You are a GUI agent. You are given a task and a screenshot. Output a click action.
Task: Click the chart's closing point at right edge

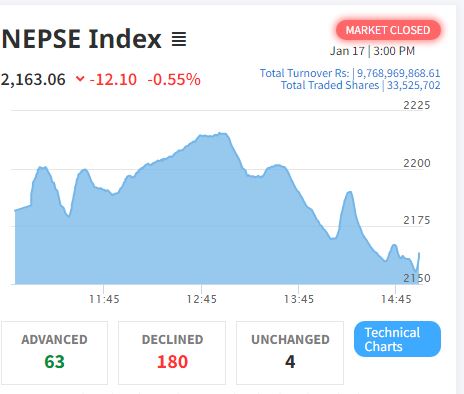[x=419, y=254]
